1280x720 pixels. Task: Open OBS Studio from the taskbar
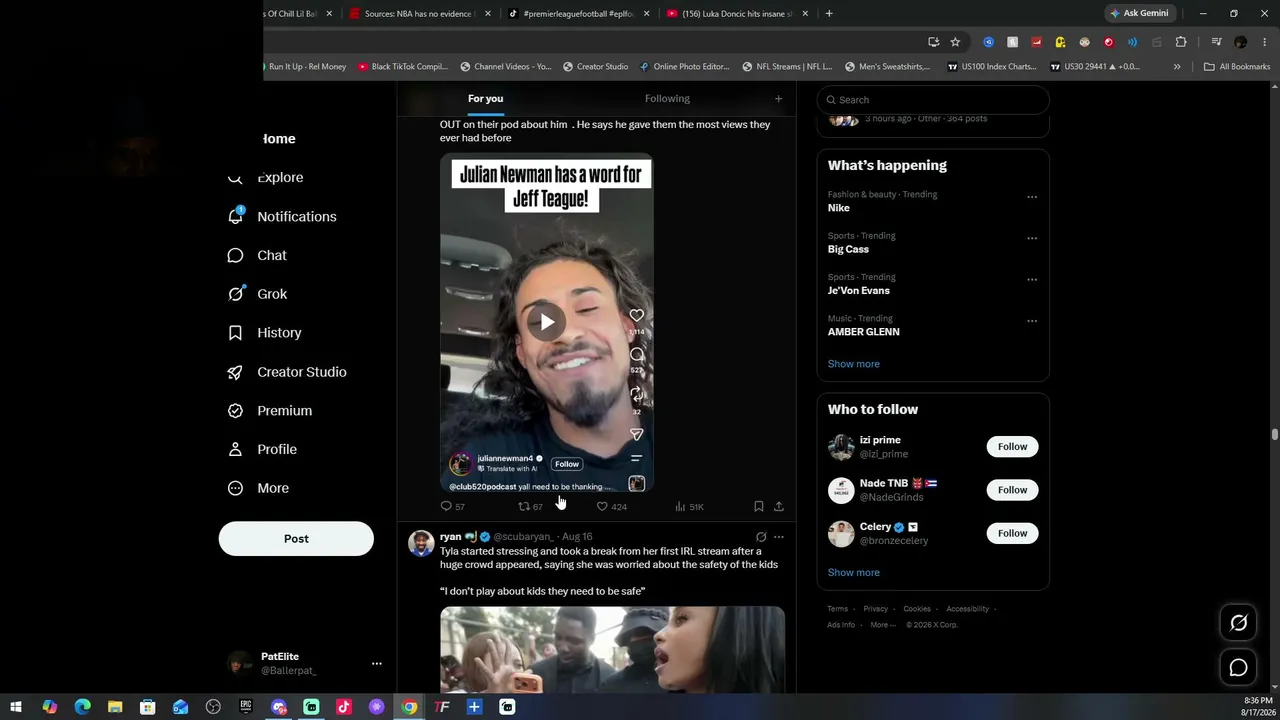tap(213, 707)
